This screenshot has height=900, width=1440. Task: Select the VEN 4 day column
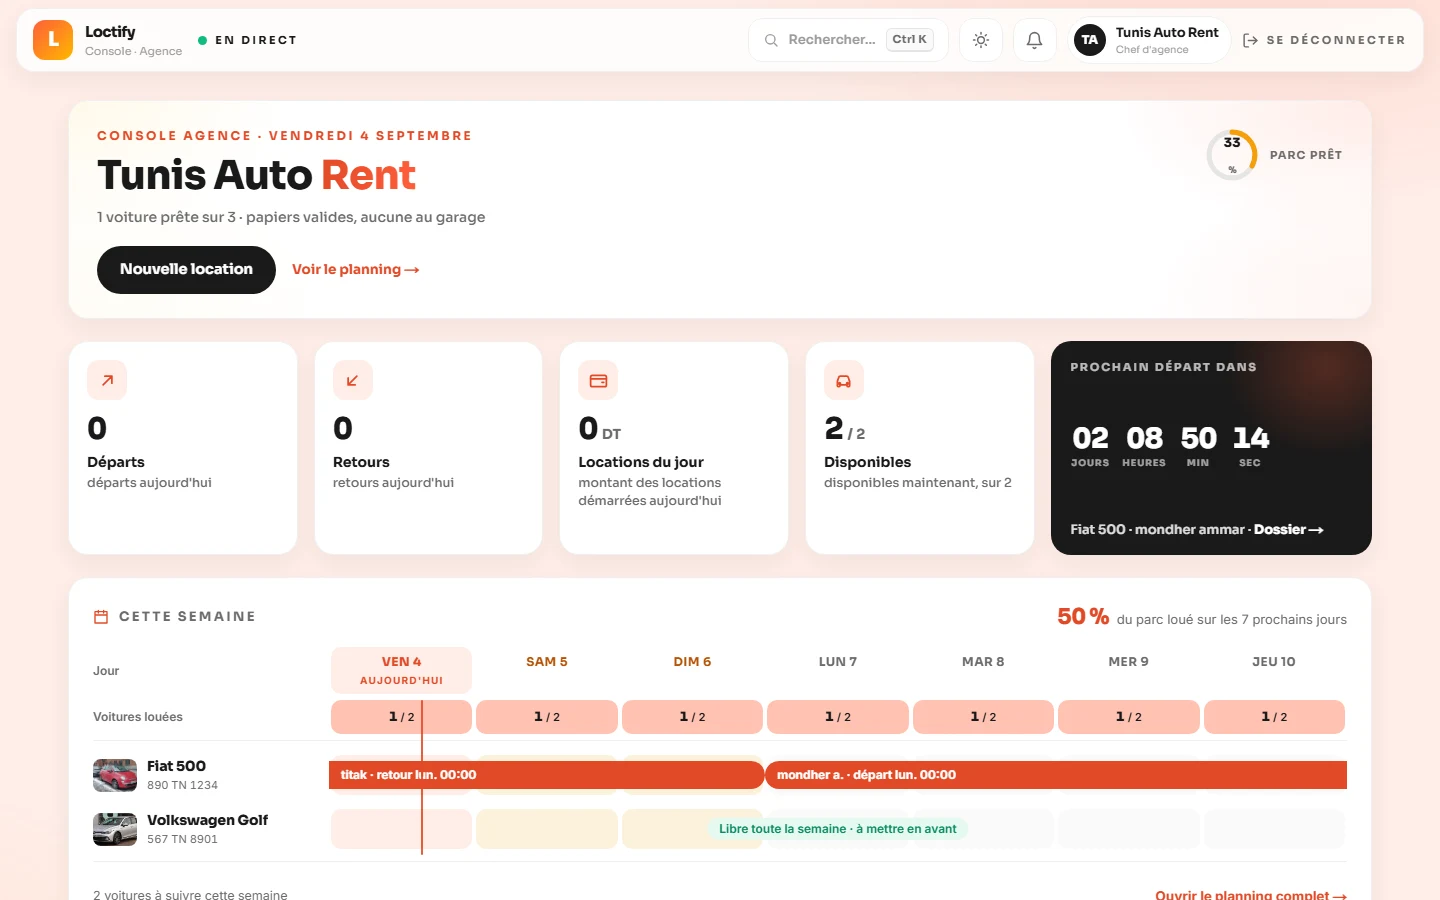tap(402, 670)
